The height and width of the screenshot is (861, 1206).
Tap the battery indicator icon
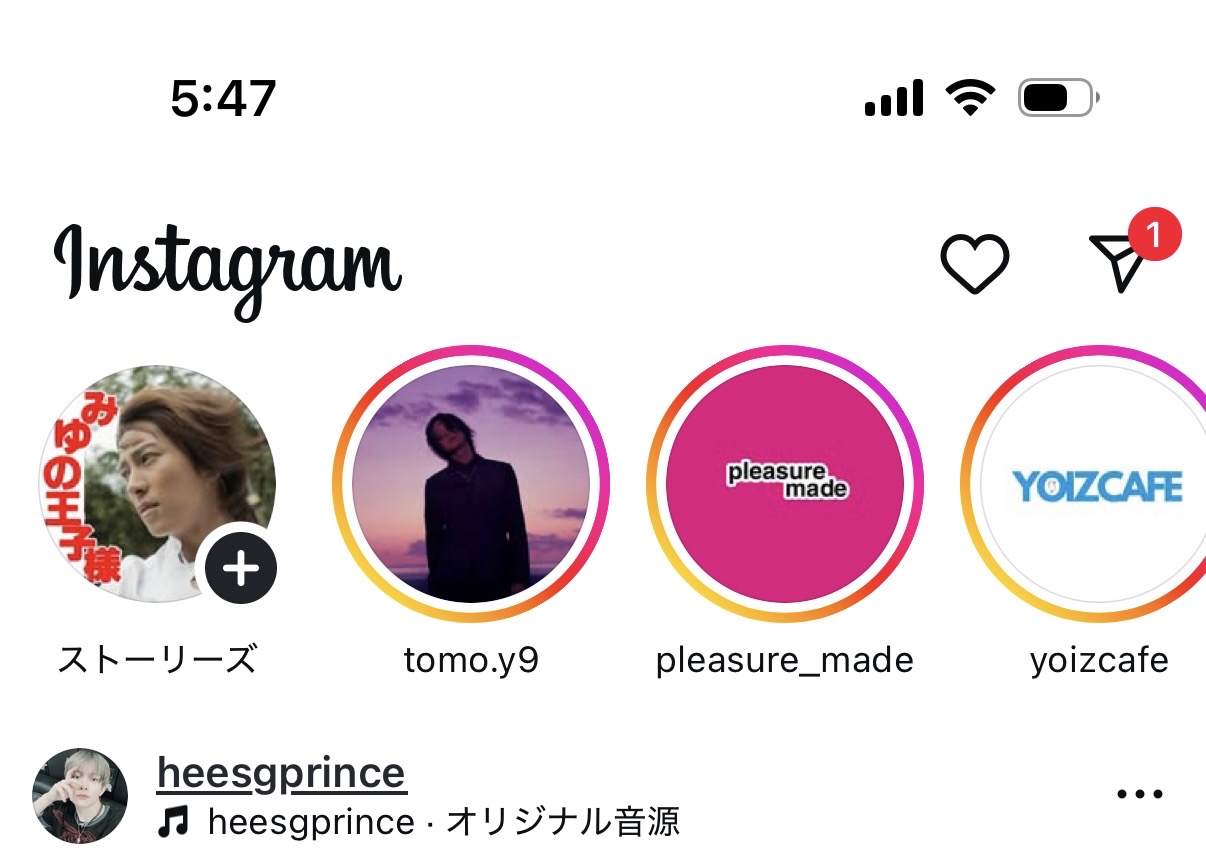1058,98
